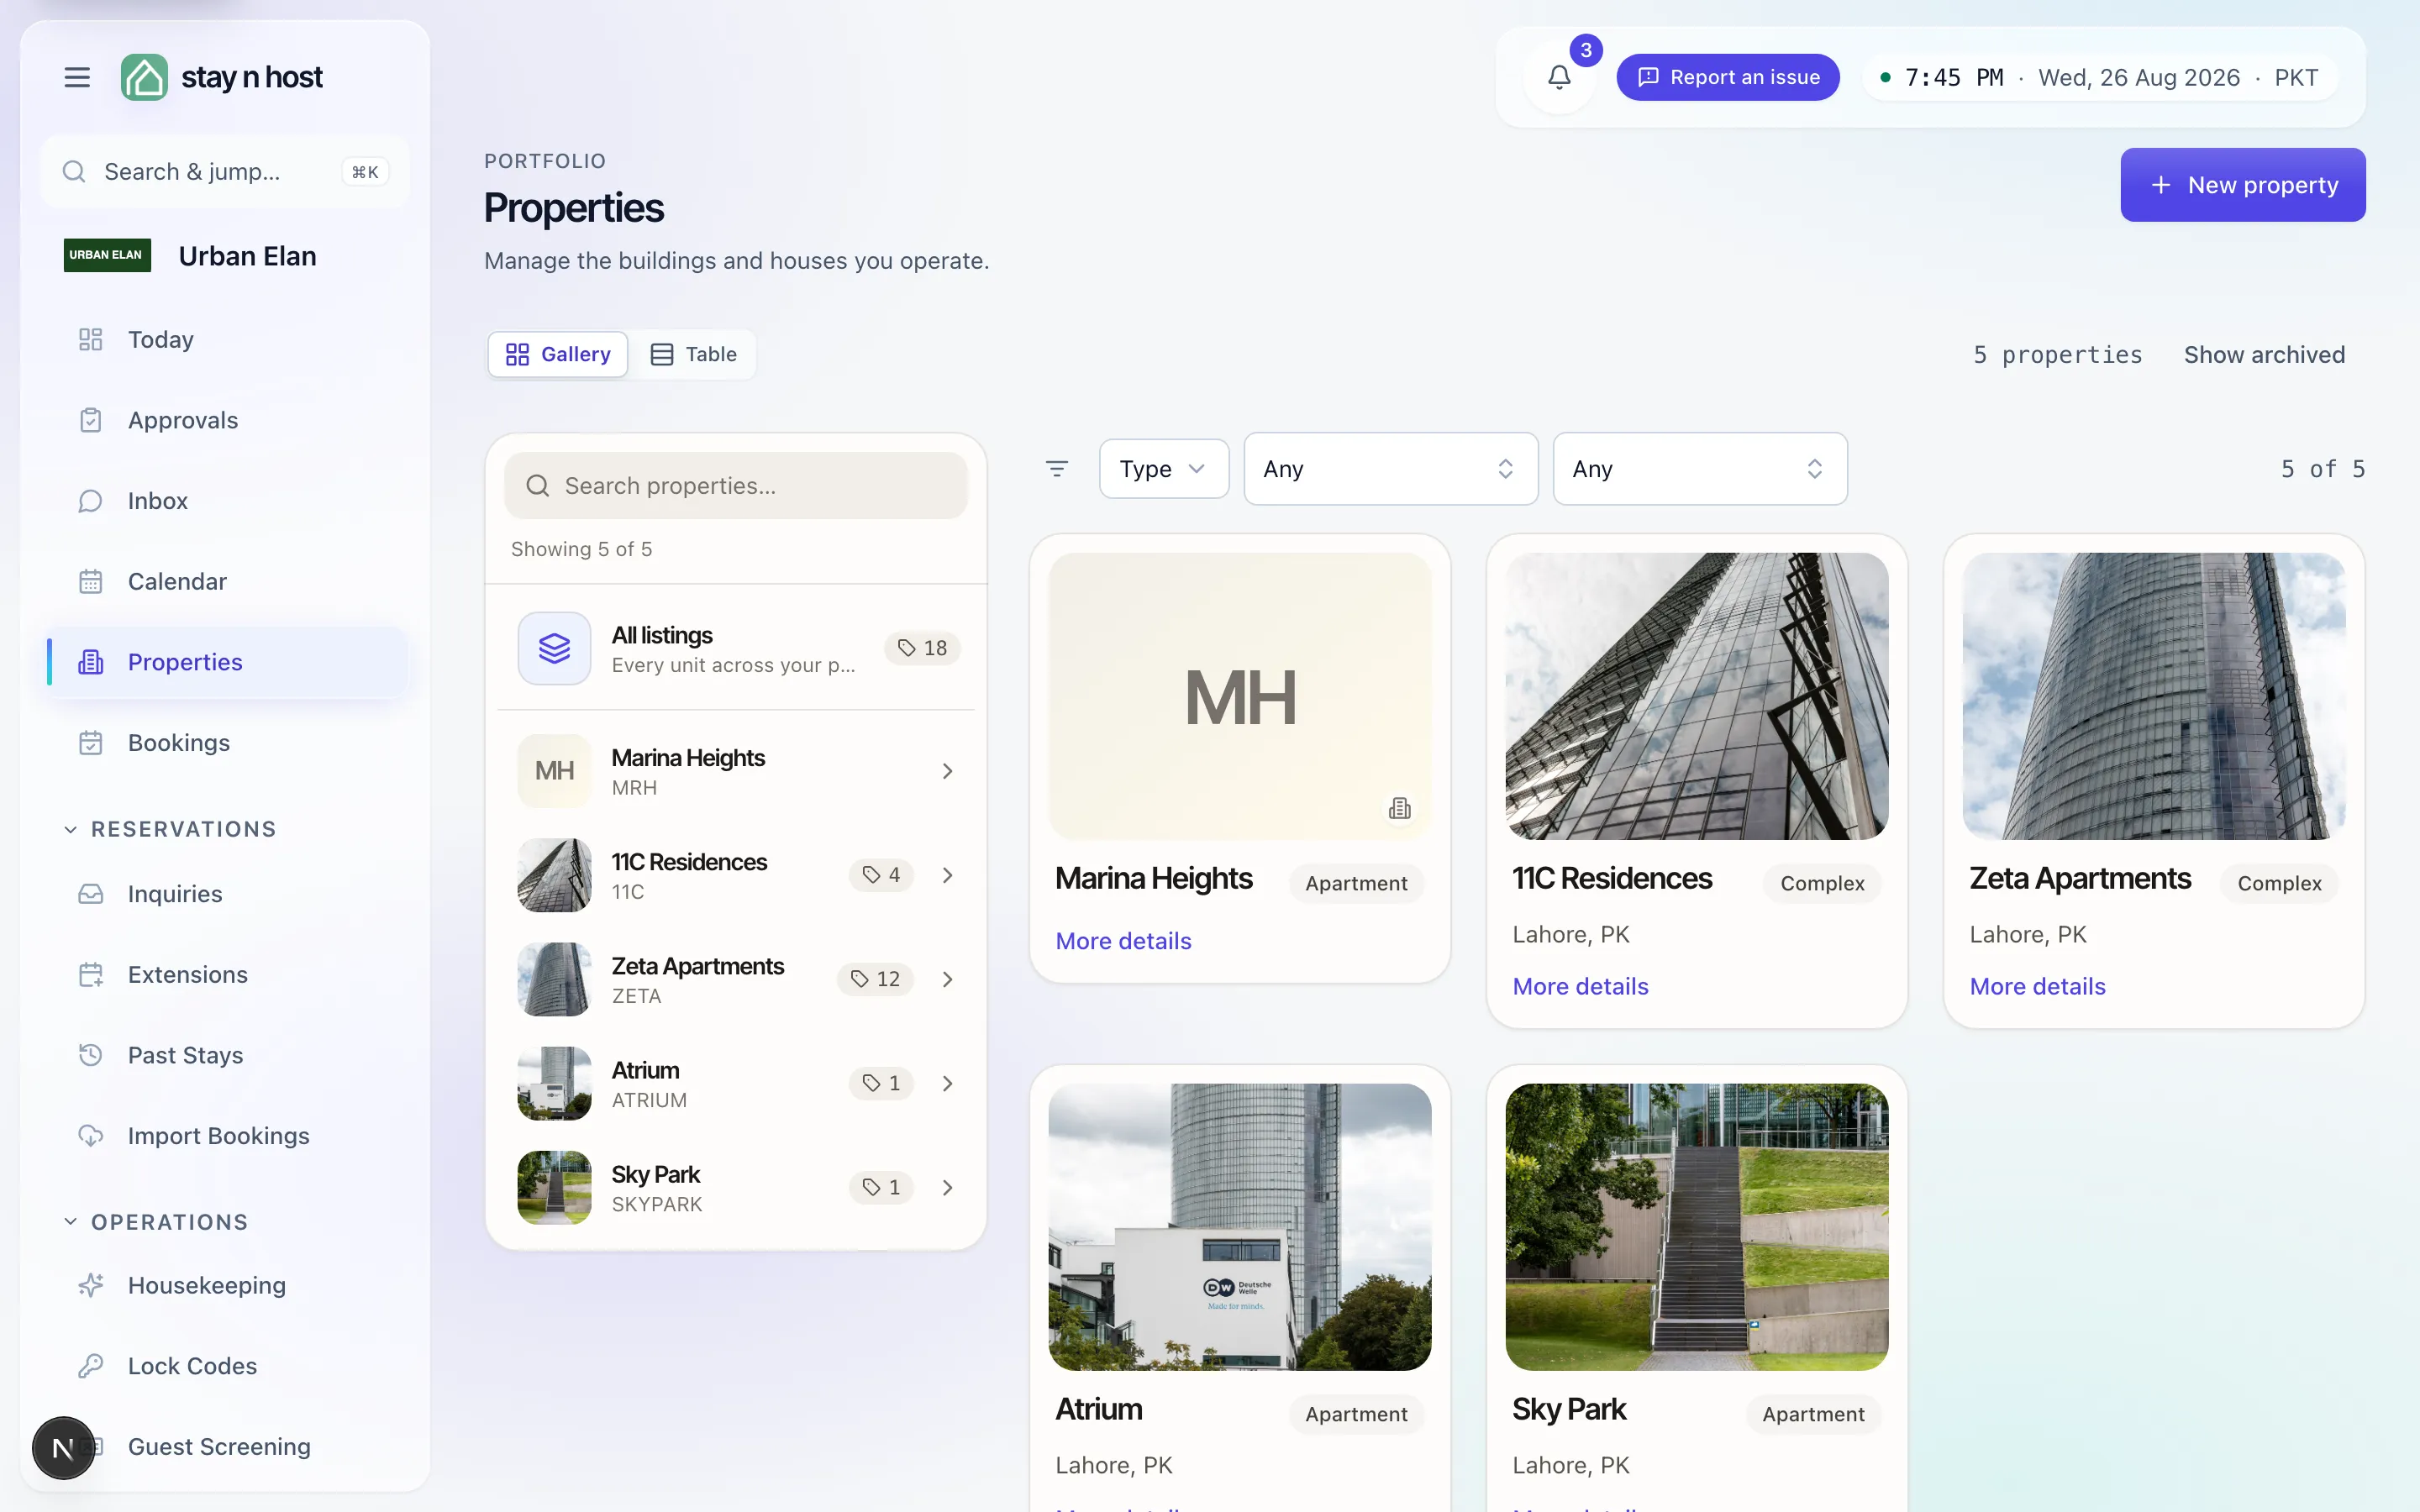The height and width of the screenshot is (1512, 2420).
Task: Click the stay n host logo
Action: 222,77
